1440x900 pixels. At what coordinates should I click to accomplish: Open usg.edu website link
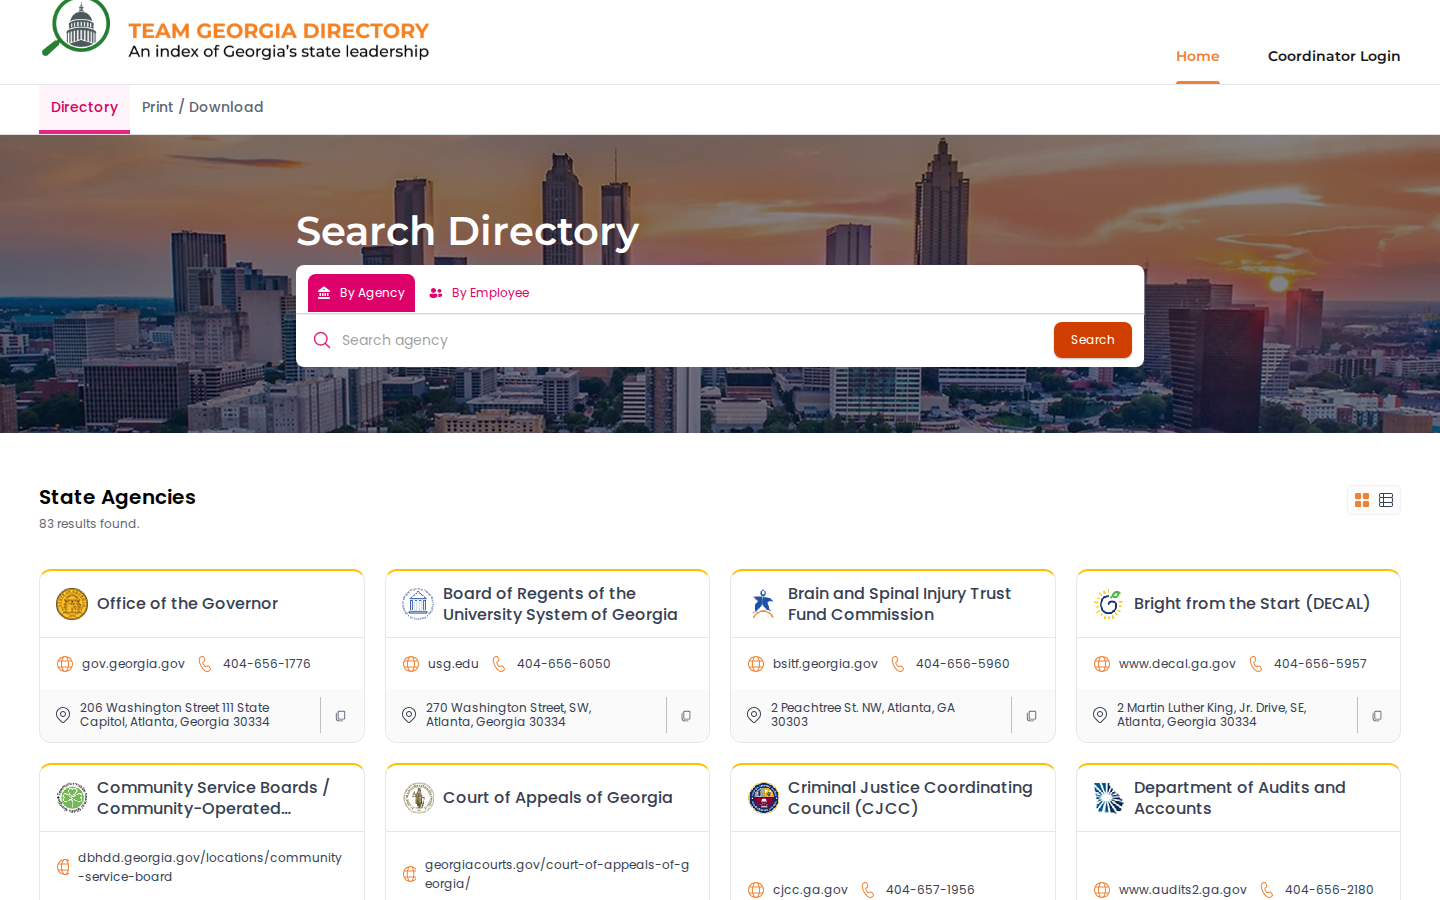point(453,664)
